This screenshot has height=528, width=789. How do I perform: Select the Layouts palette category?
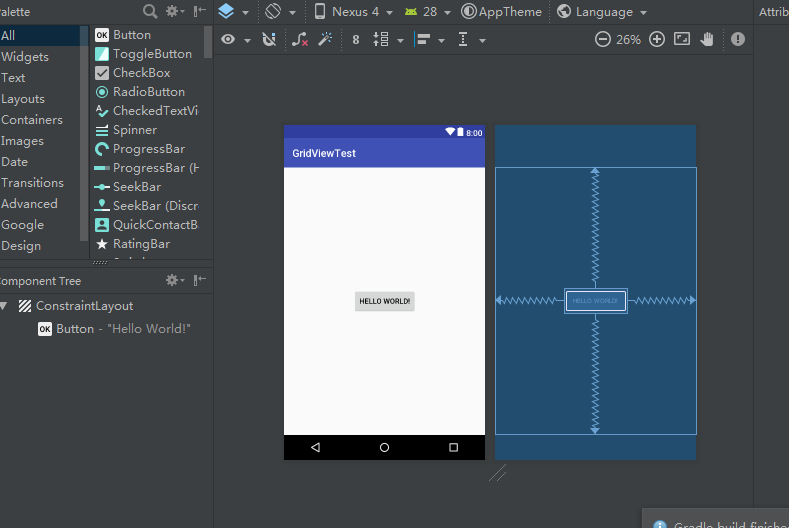[x=23, y=99]
